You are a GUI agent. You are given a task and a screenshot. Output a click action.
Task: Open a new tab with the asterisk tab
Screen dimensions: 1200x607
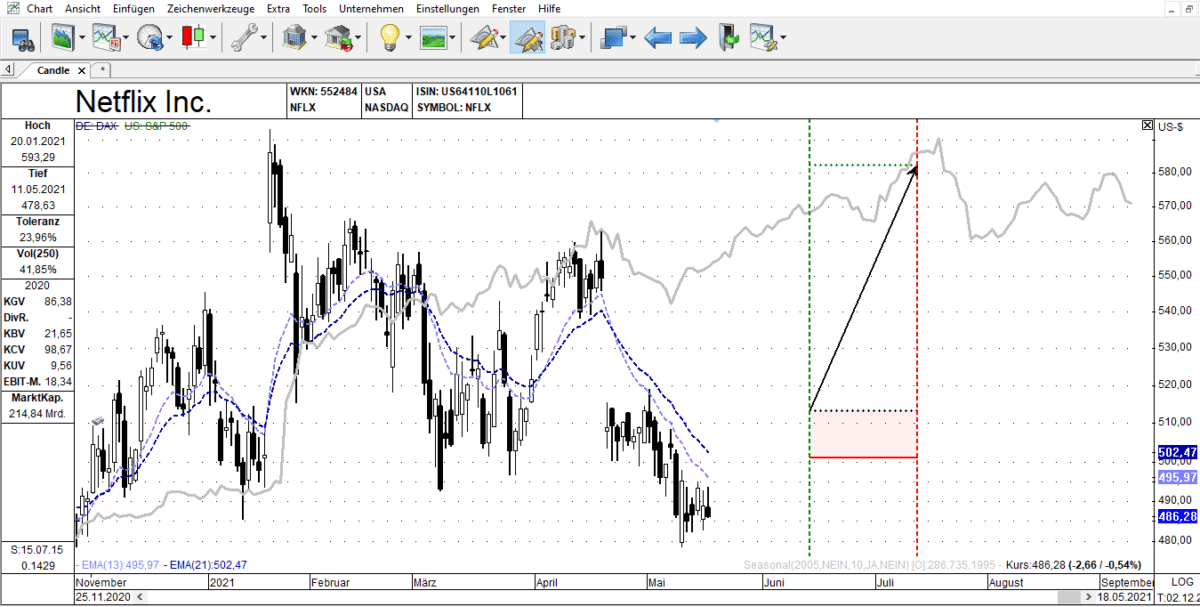102,70
